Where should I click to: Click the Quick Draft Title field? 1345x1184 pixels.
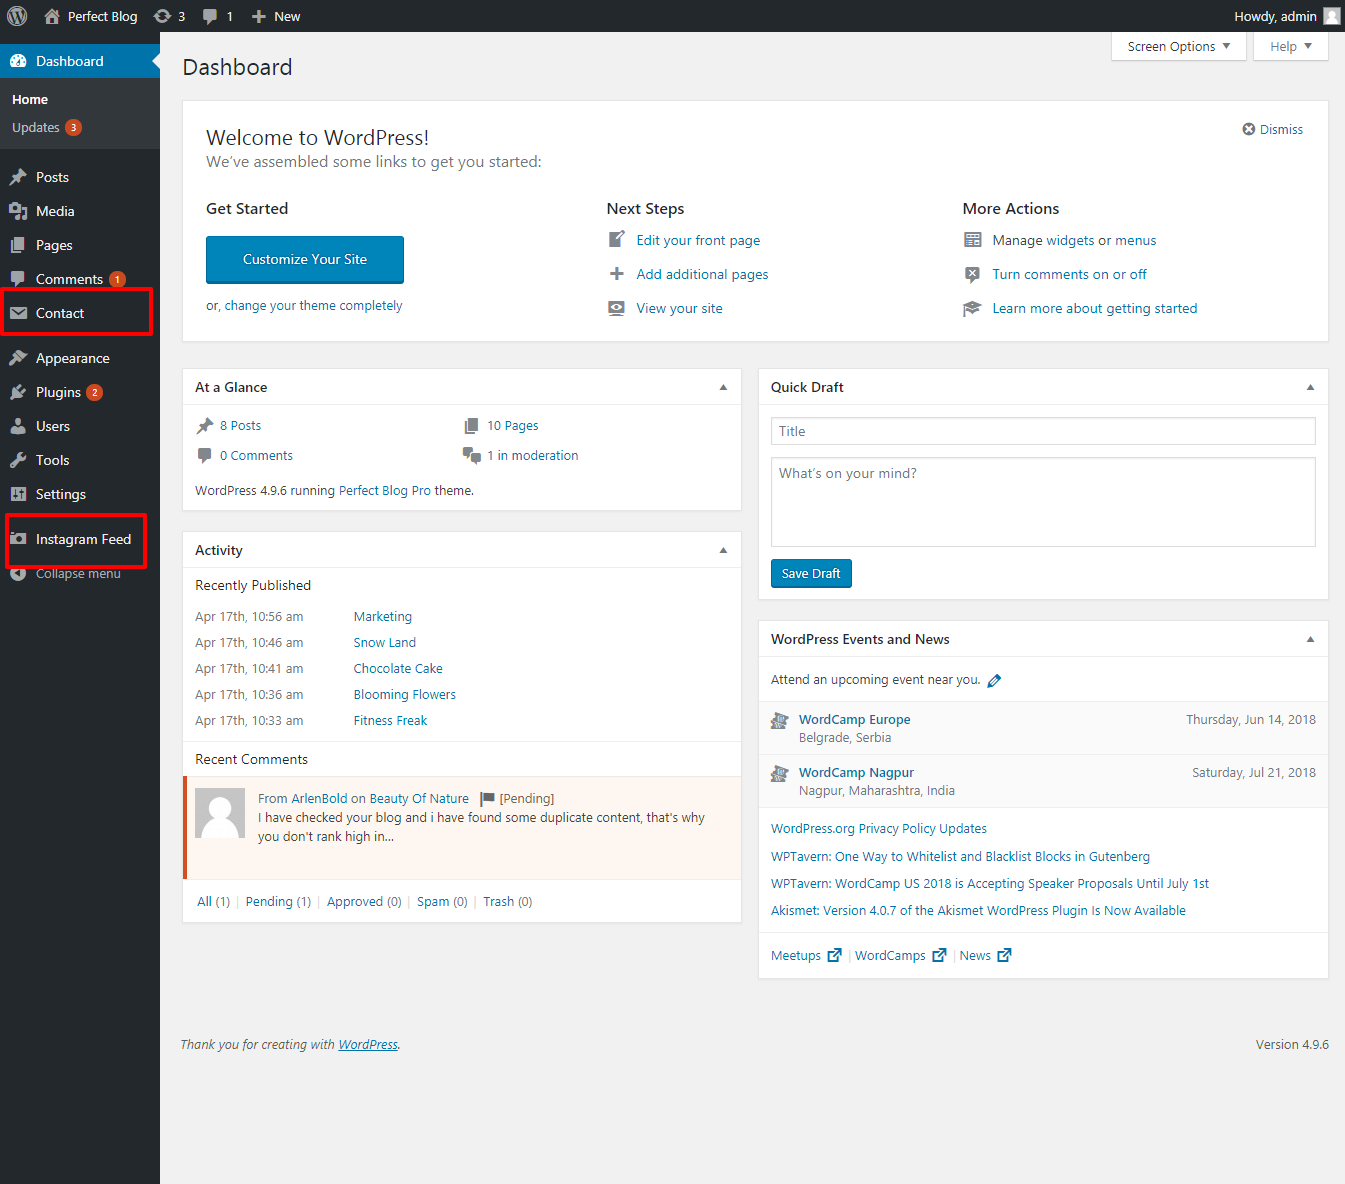[x=1042, y=431]
